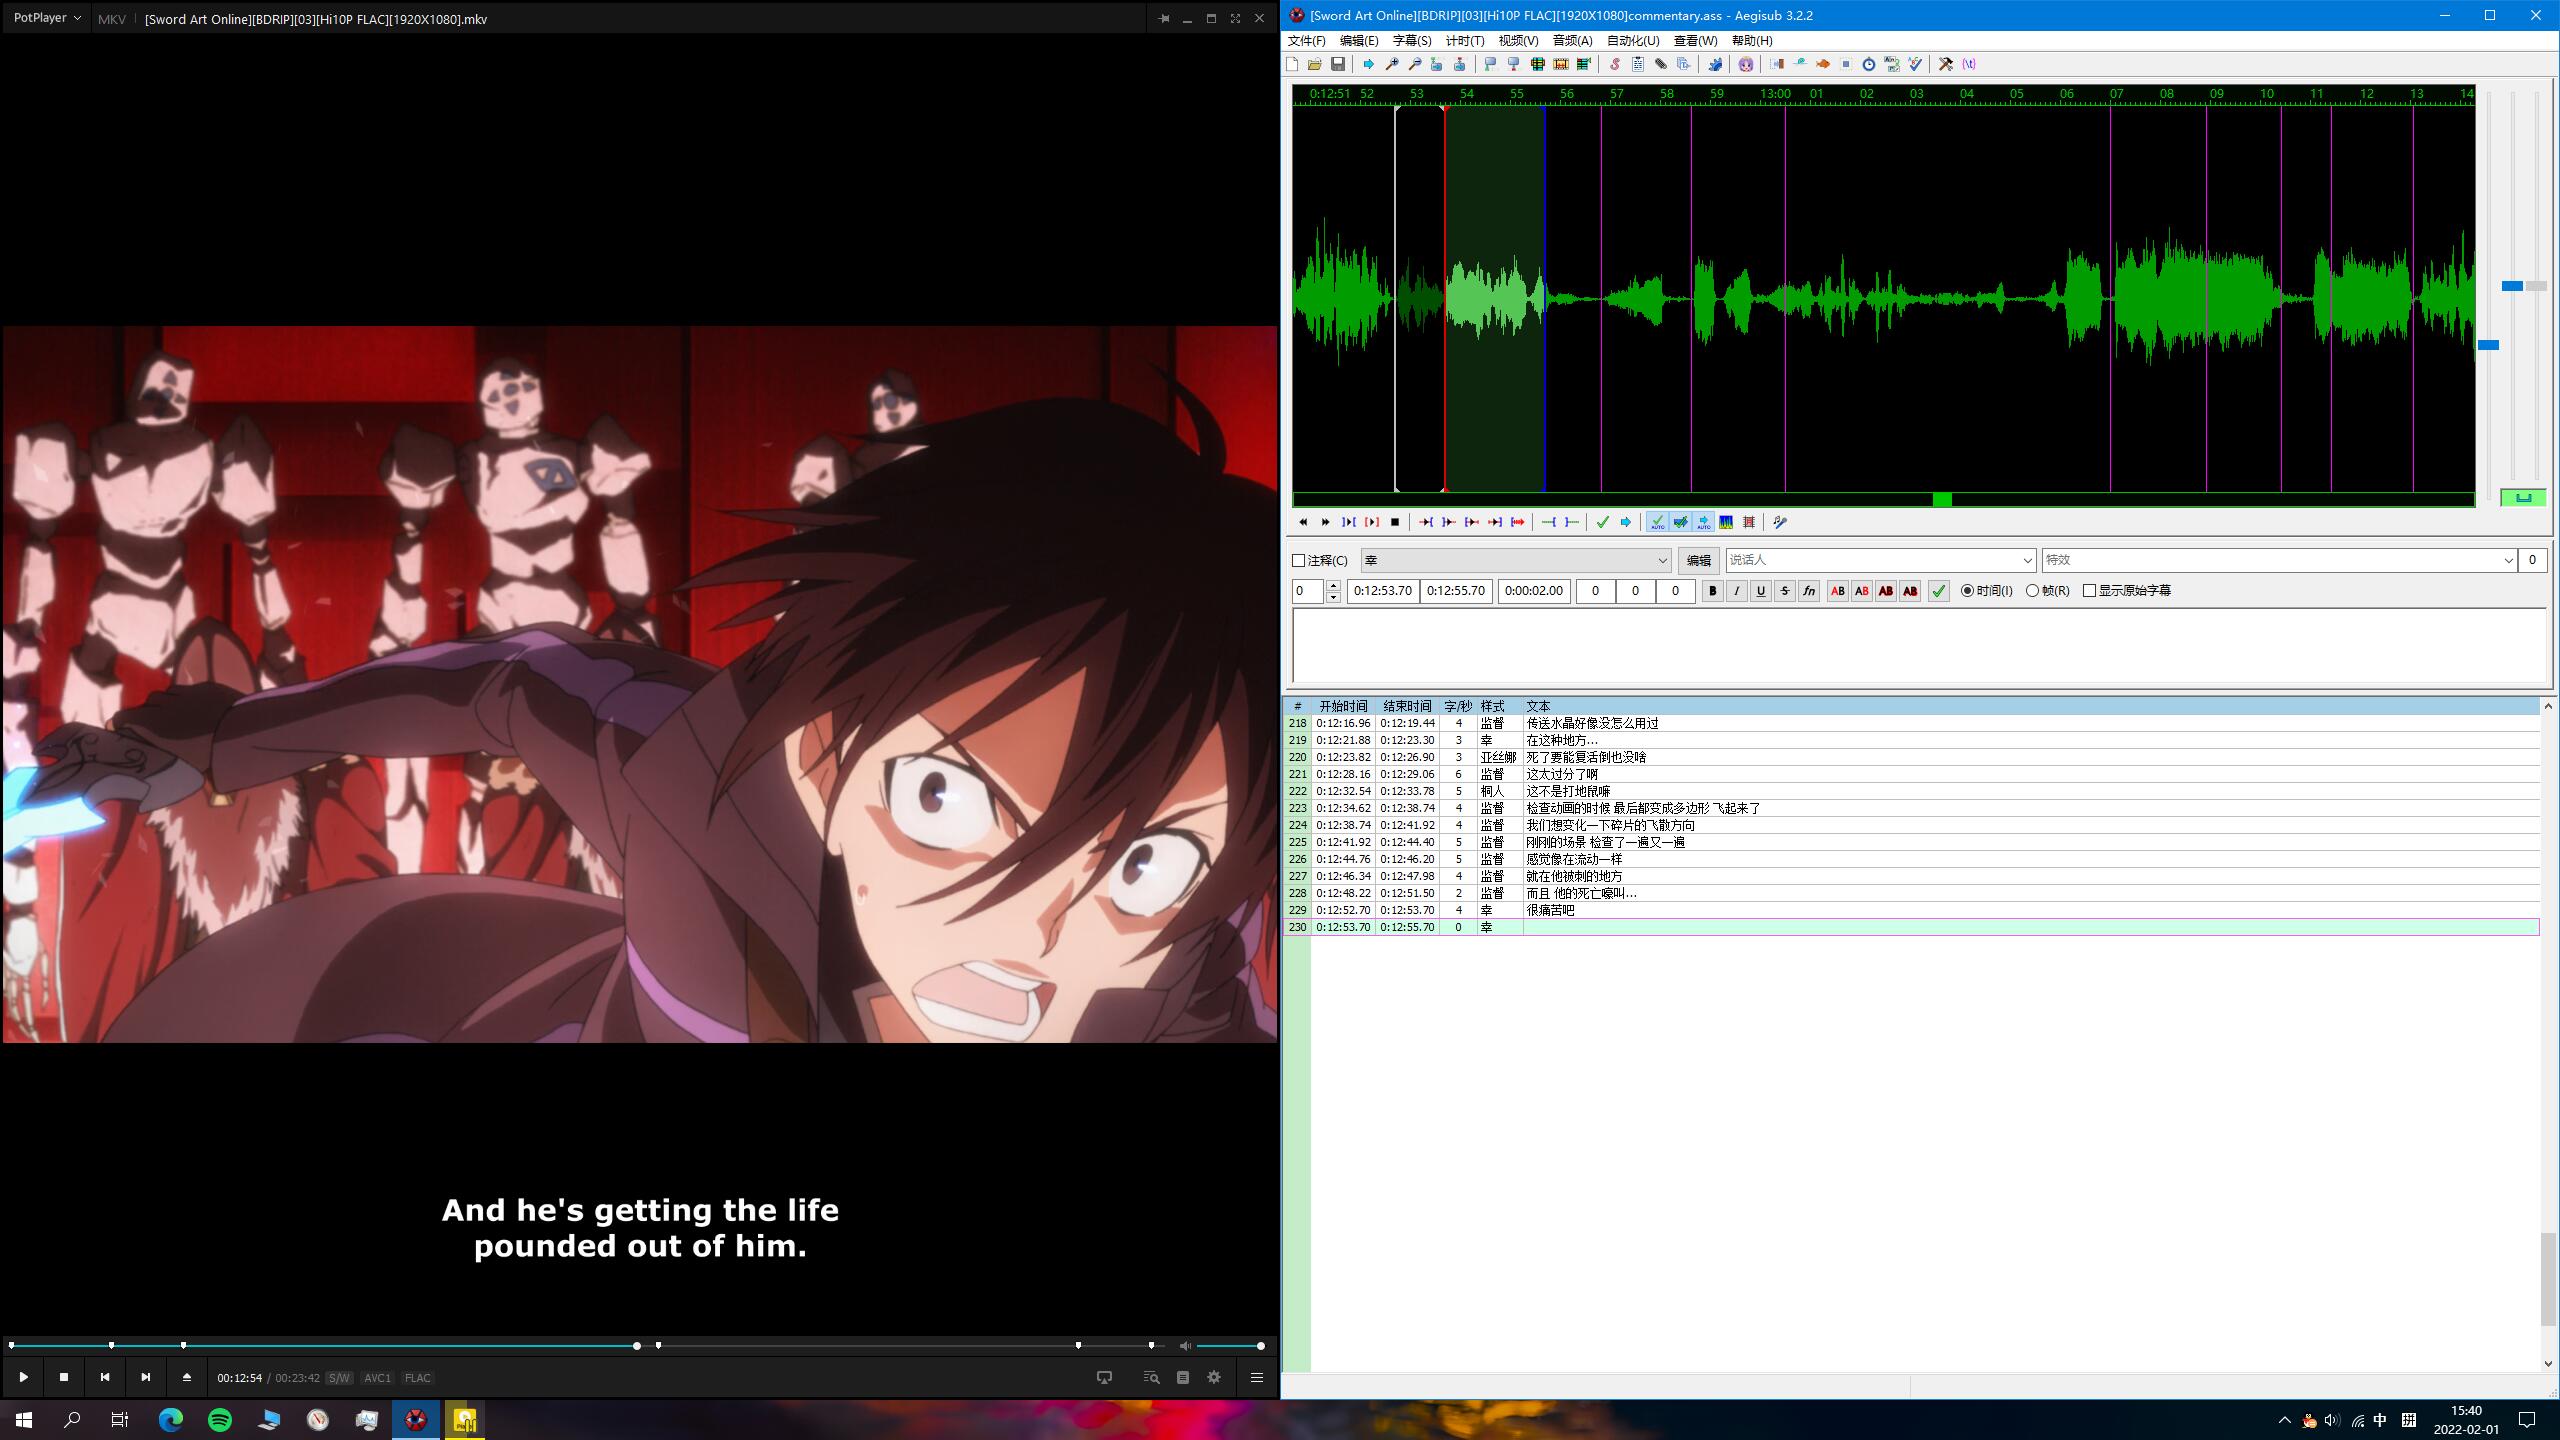Open PotPlayer settings gear icon
This screenshot has width=2560, height=1440.
[1214, 1377]
